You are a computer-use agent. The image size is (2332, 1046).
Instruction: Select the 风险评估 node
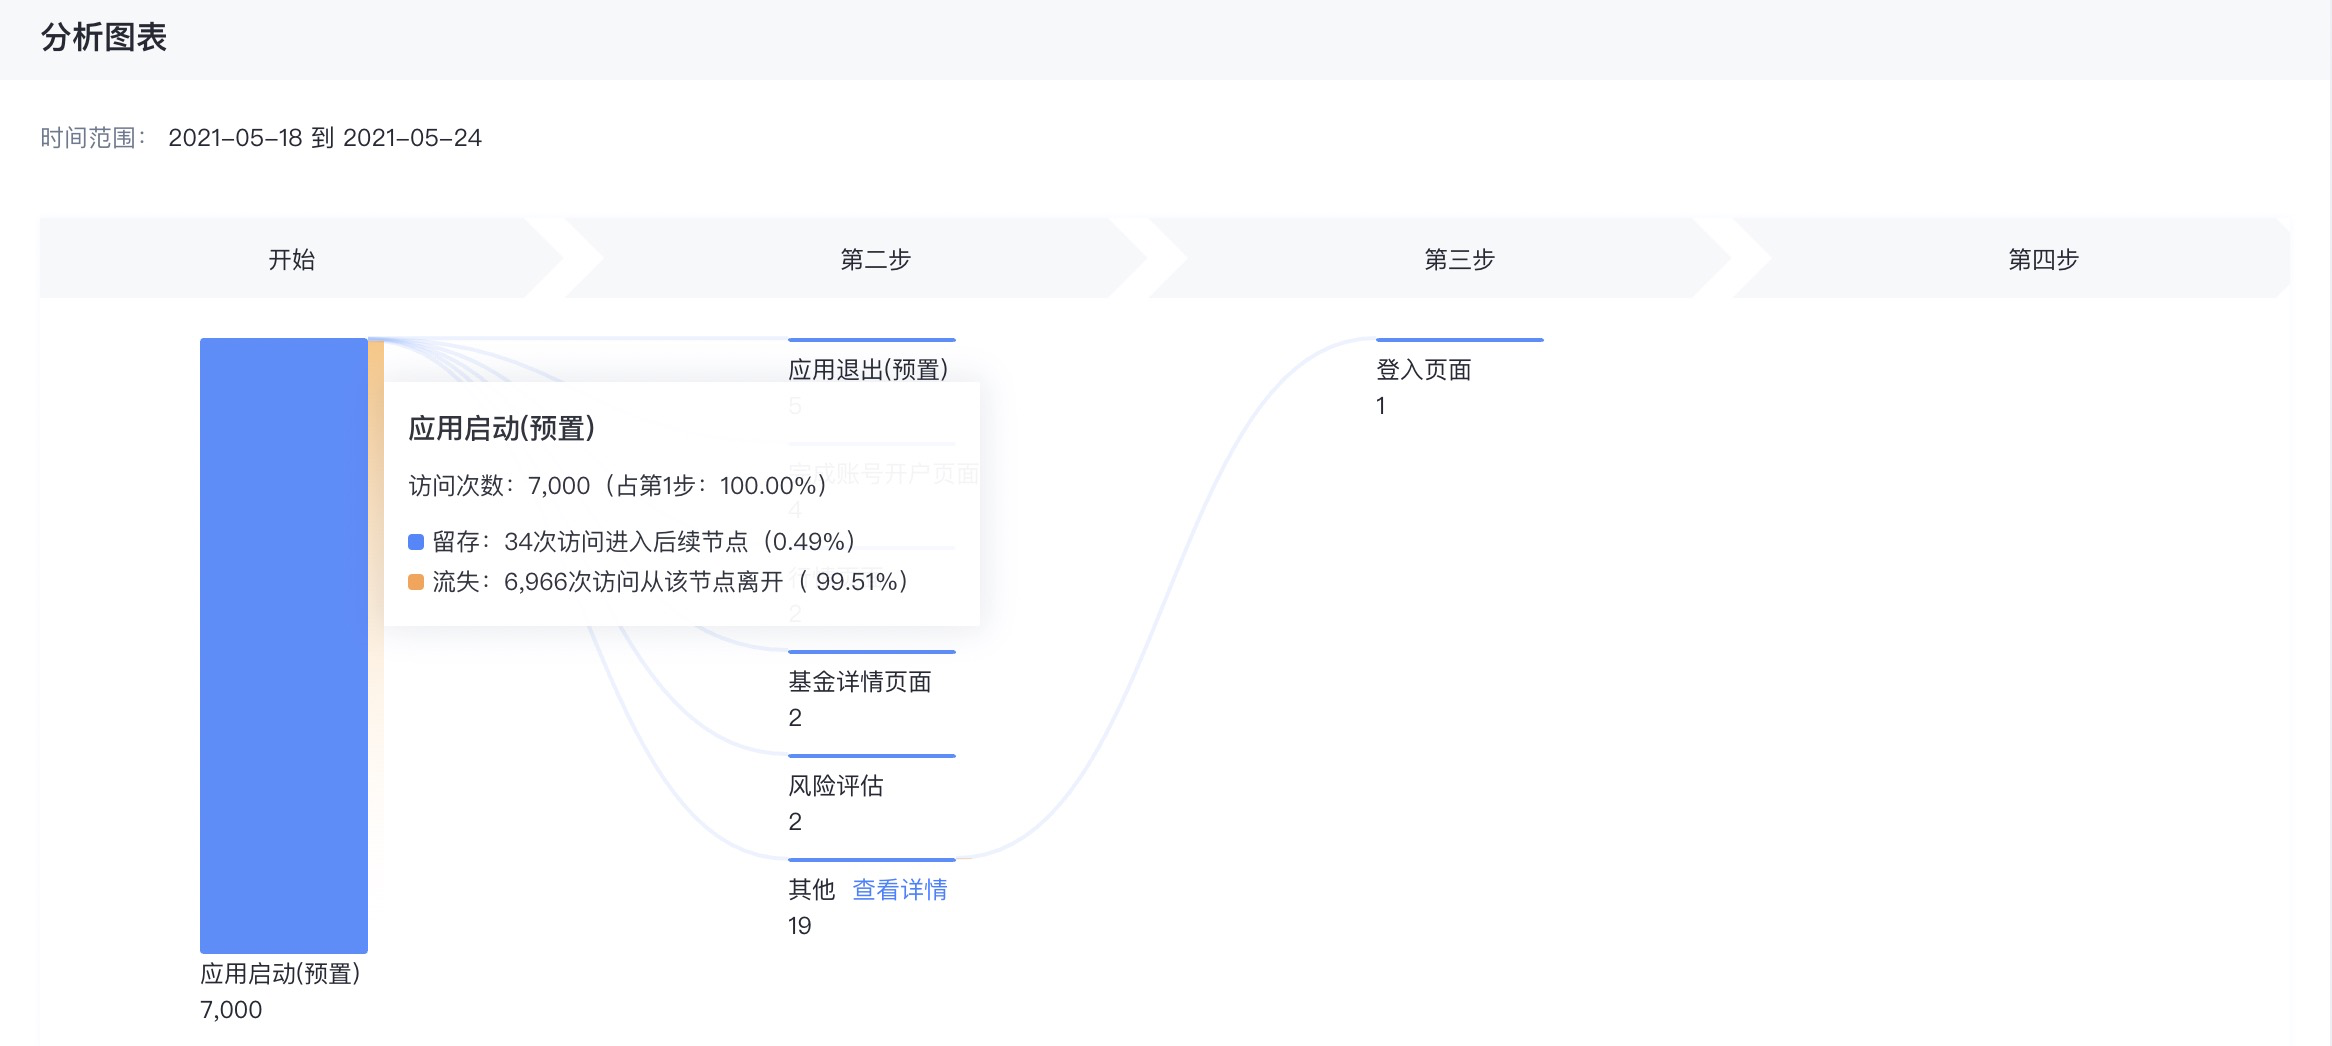[836, 785]
